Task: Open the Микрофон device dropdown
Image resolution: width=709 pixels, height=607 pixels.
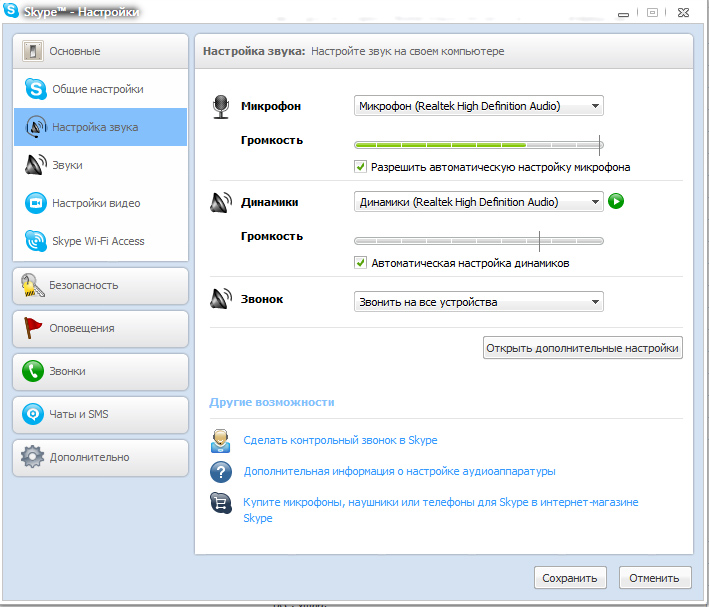Action: click(x=478, y=106)
